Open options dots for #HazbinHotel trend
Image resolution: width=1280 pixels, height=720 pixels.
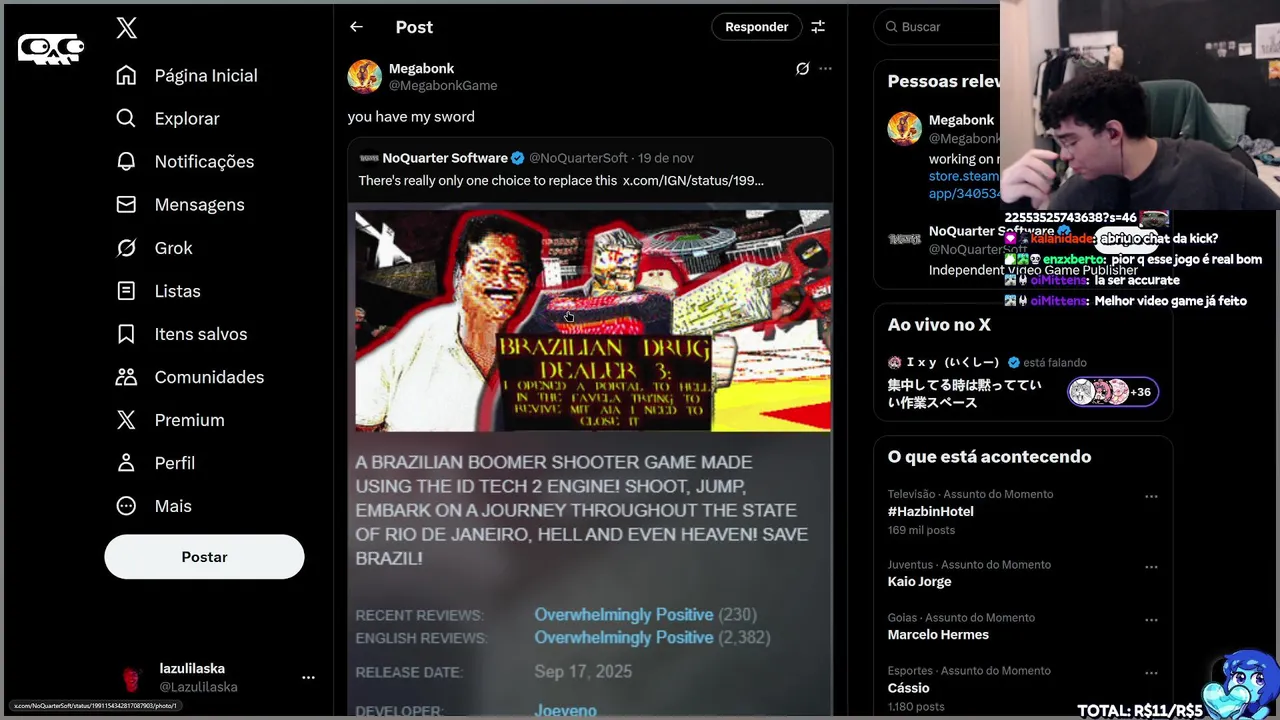coord(1151,496)
